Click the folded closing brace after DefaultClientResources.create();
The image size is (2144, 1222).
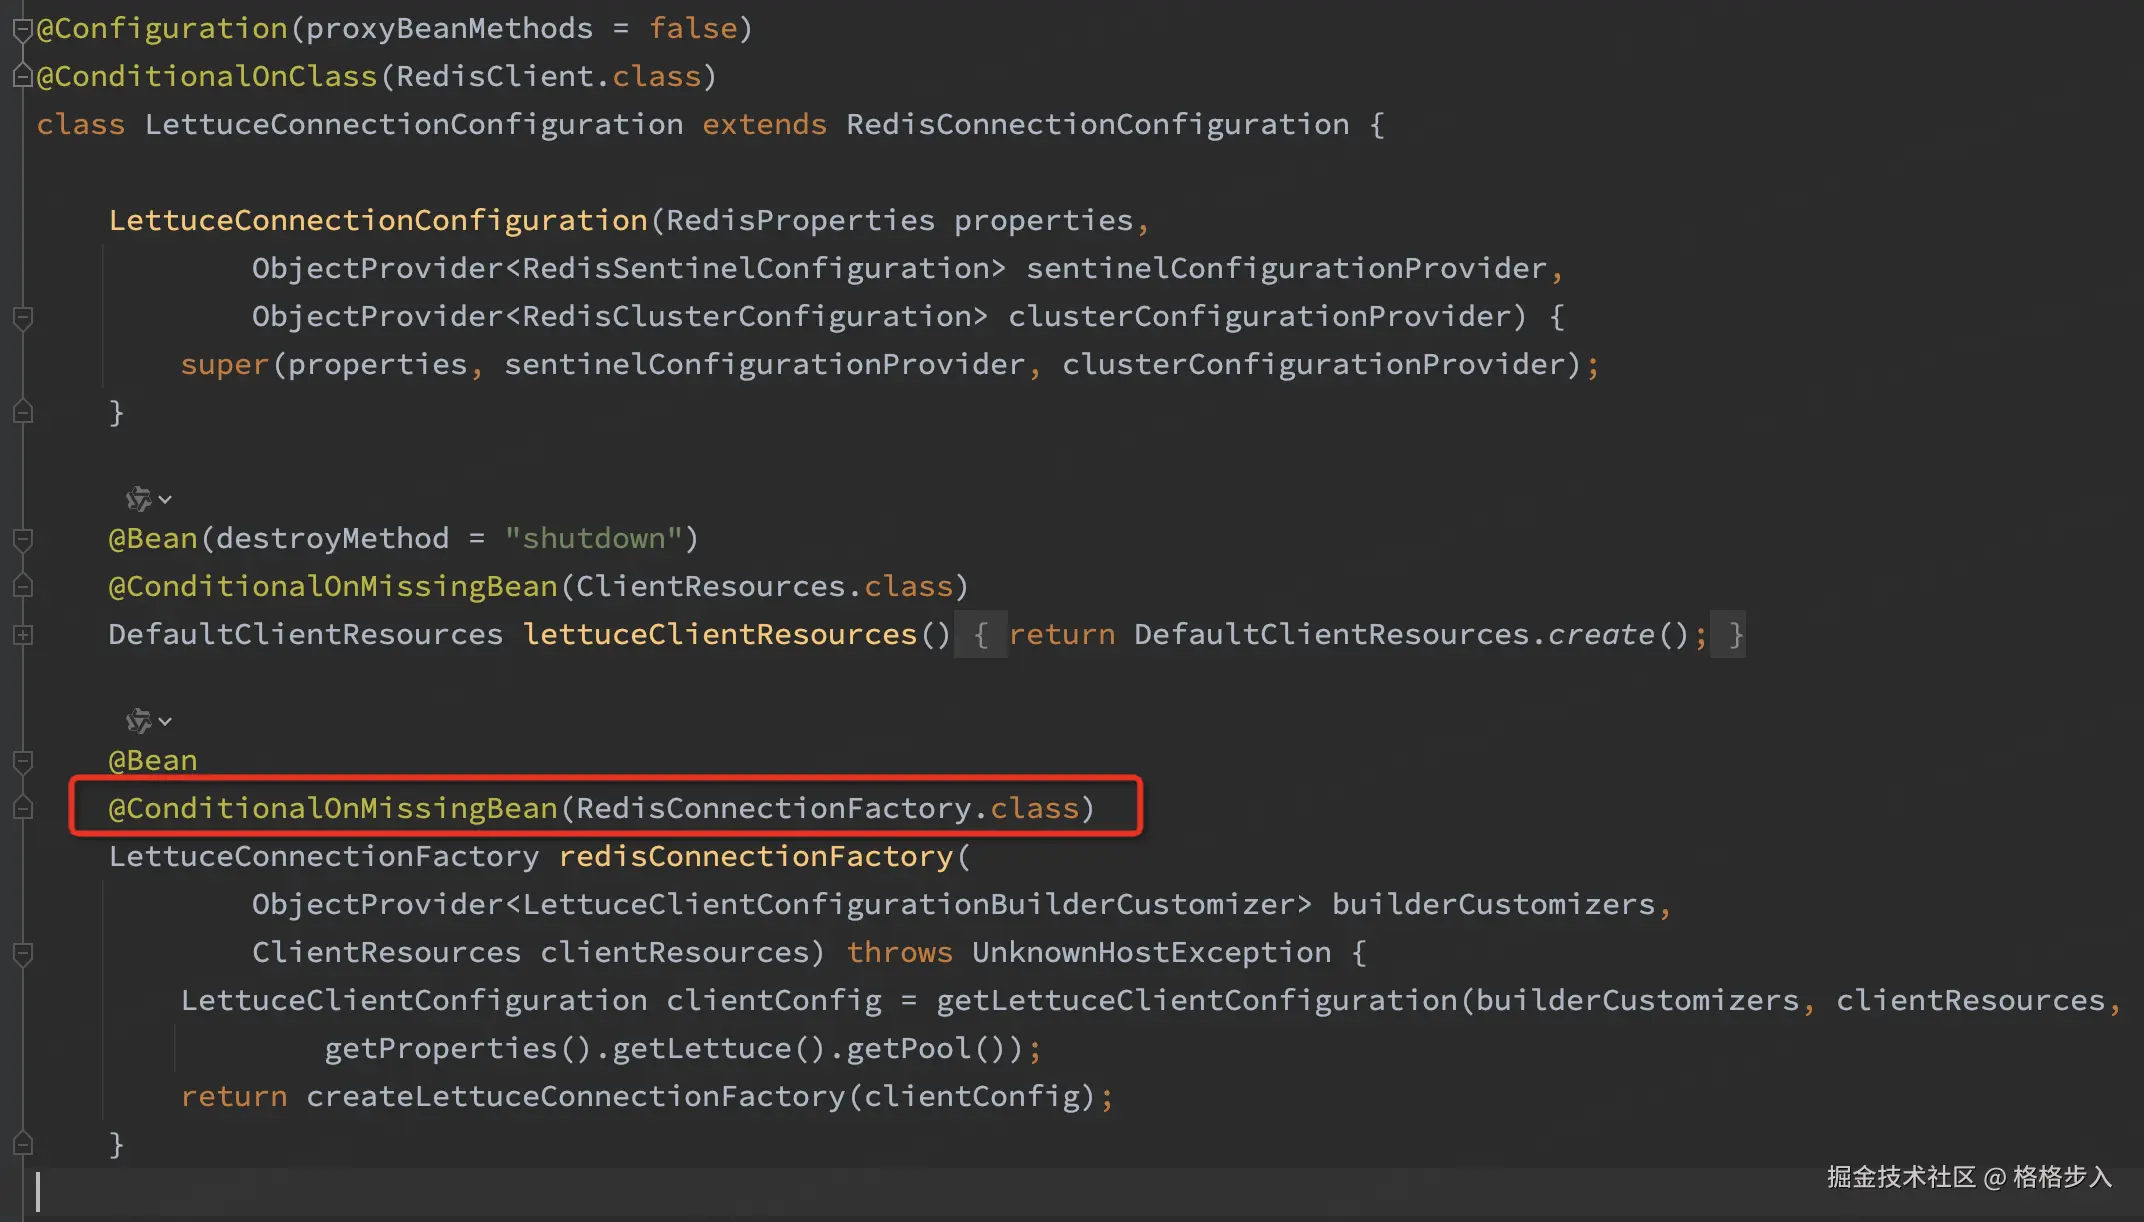(x=1735, y=635)
